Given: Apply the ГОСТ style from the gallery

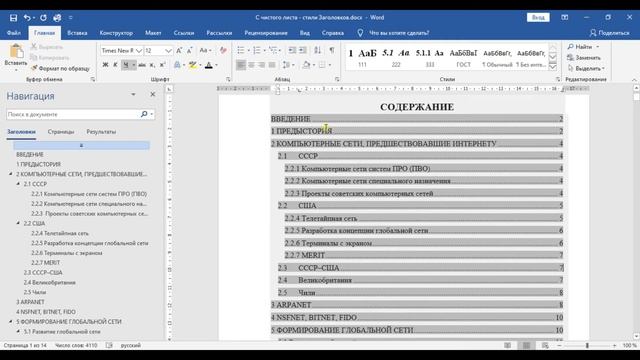Looking at the screenshot, I should pyautogui.click(x=463, y=58).
